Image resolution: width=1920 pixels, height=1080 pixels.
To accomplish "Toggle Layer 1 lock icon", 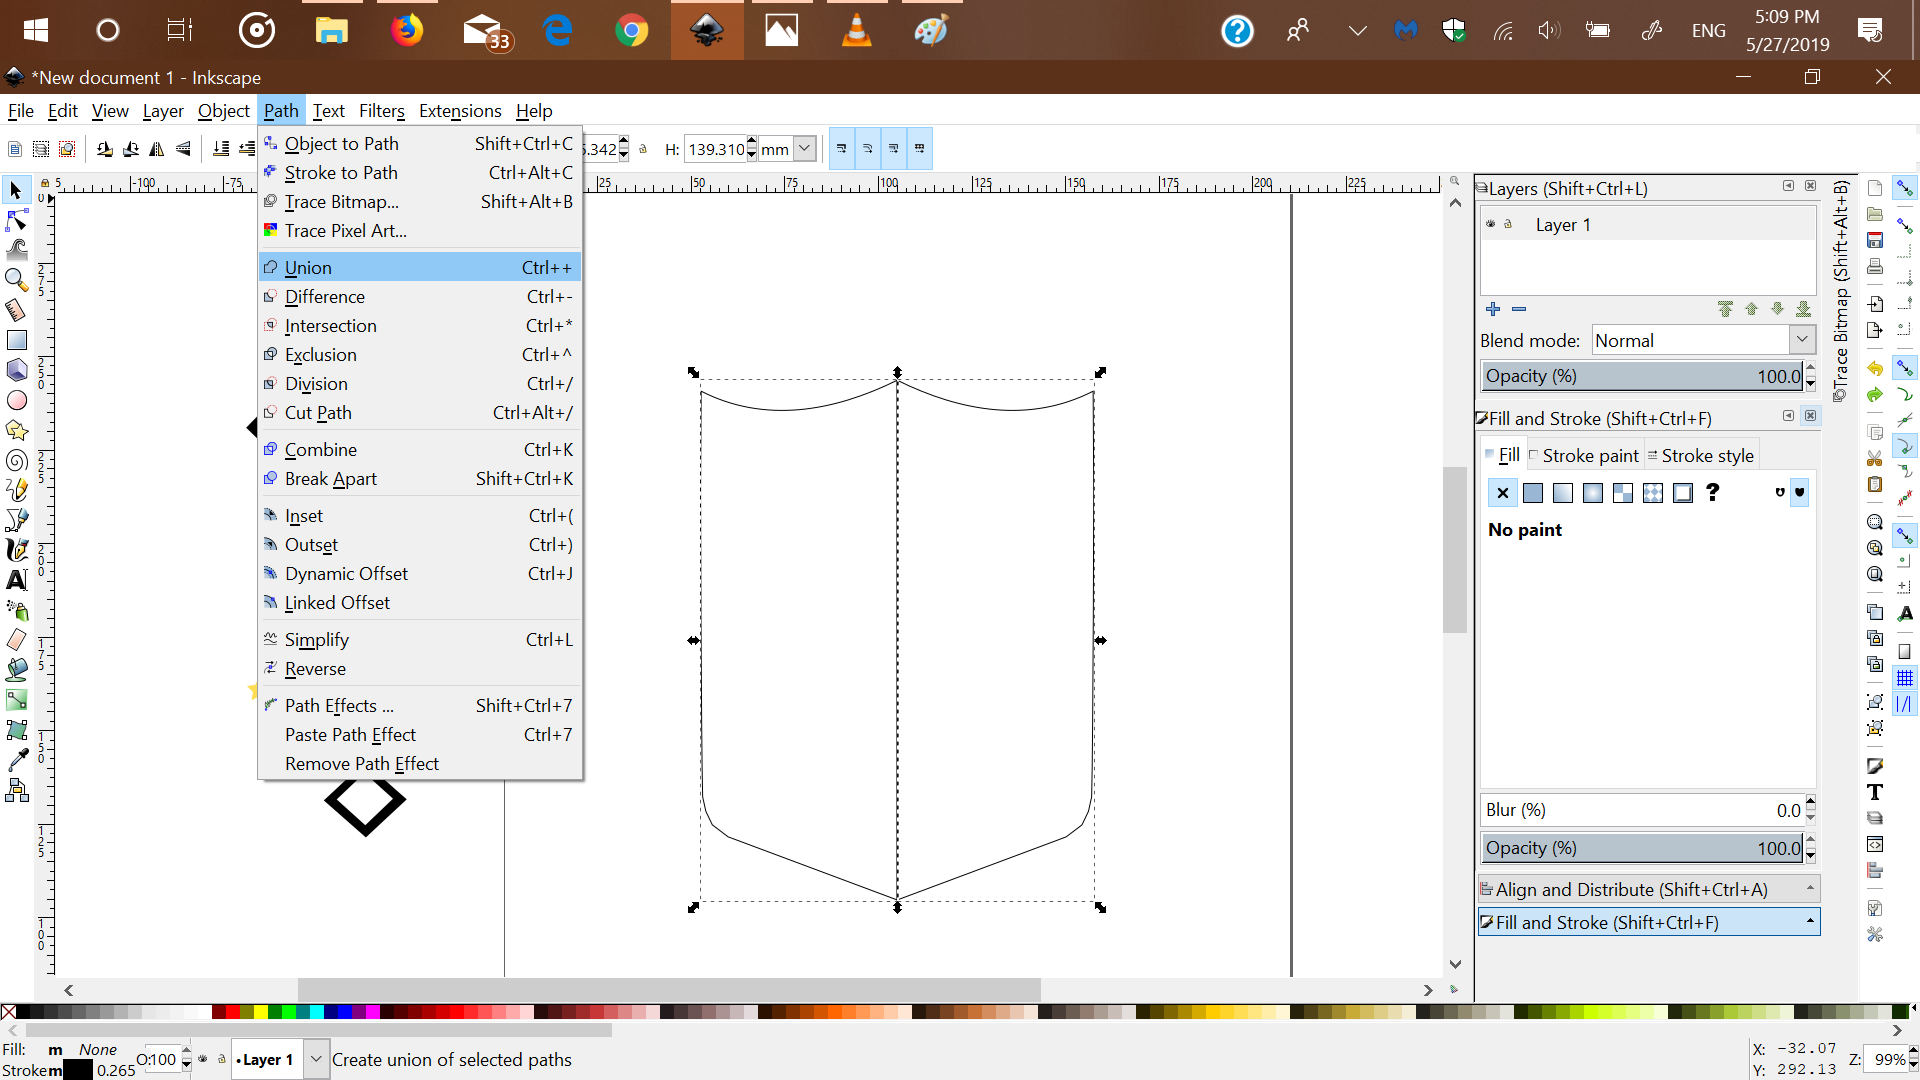I will pos(1508,224).
